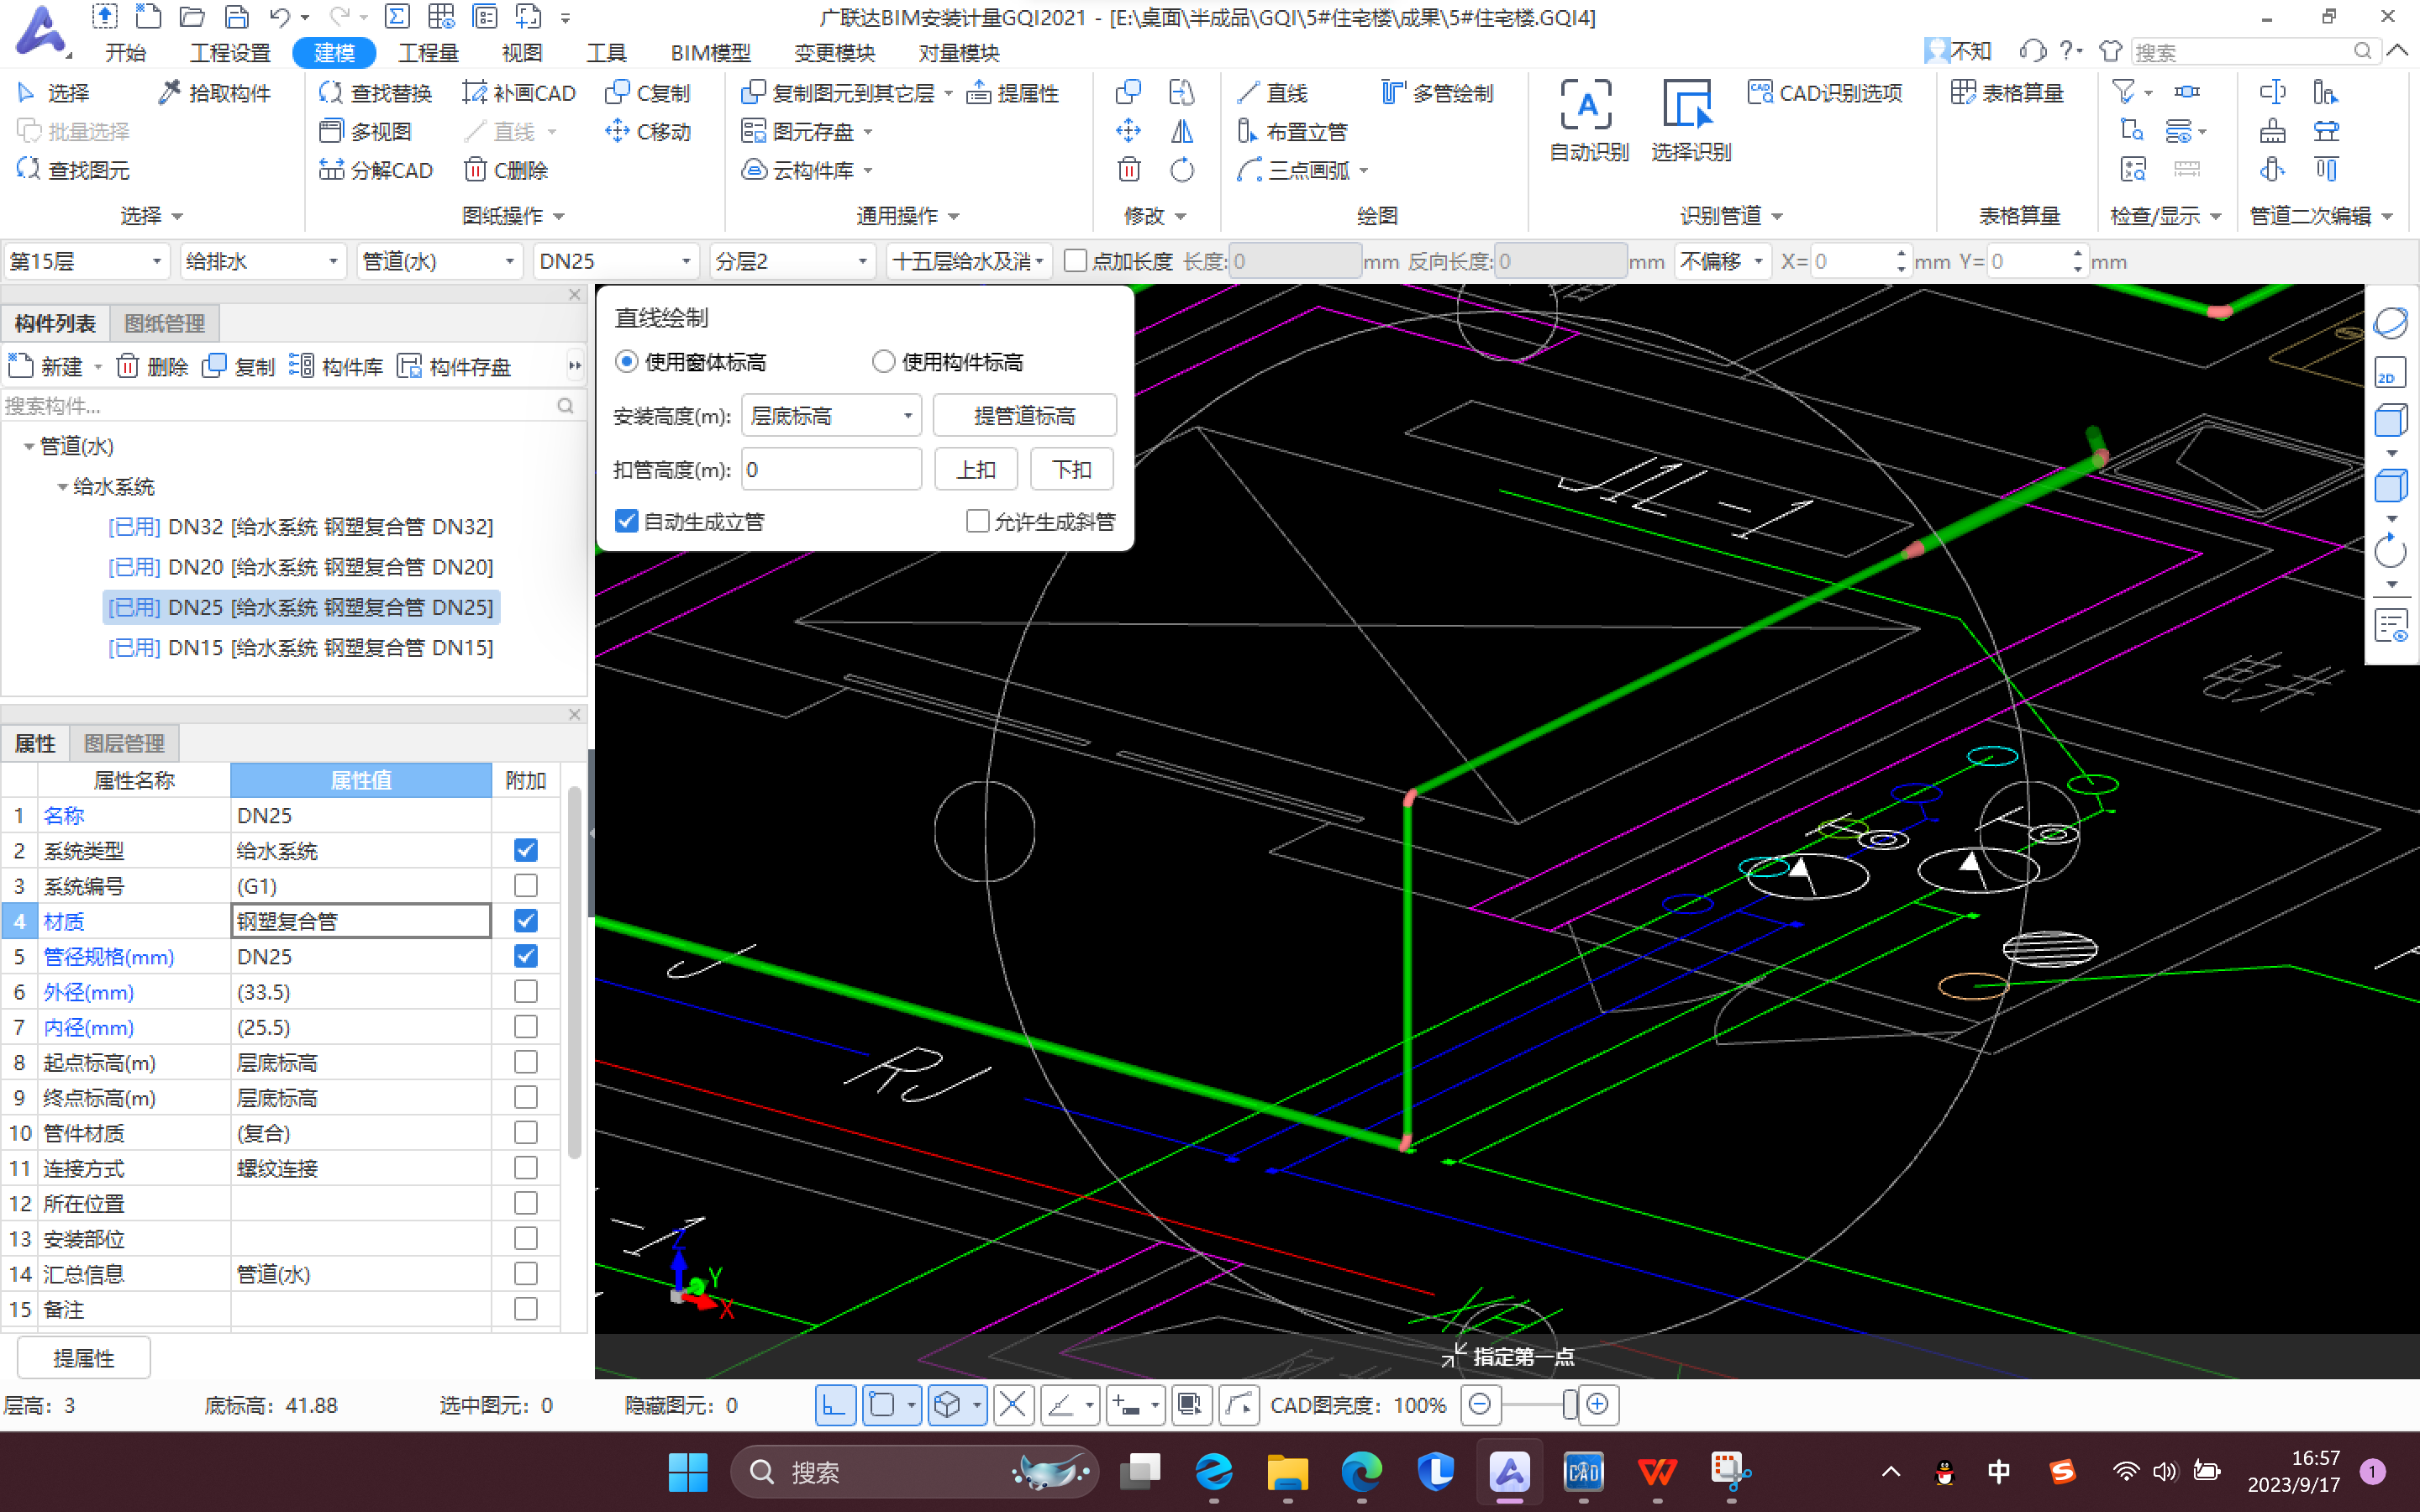
Task: Switch to 图层管理 panel tab
Action: [124, 743]
